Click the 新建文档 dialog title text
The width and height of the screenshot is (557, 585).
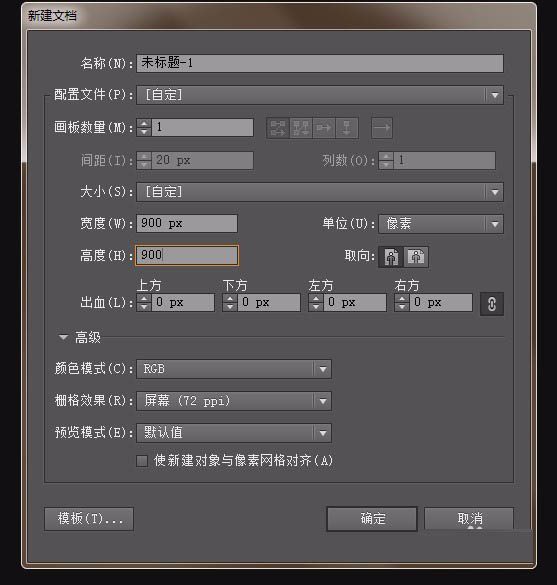[52, 16]
